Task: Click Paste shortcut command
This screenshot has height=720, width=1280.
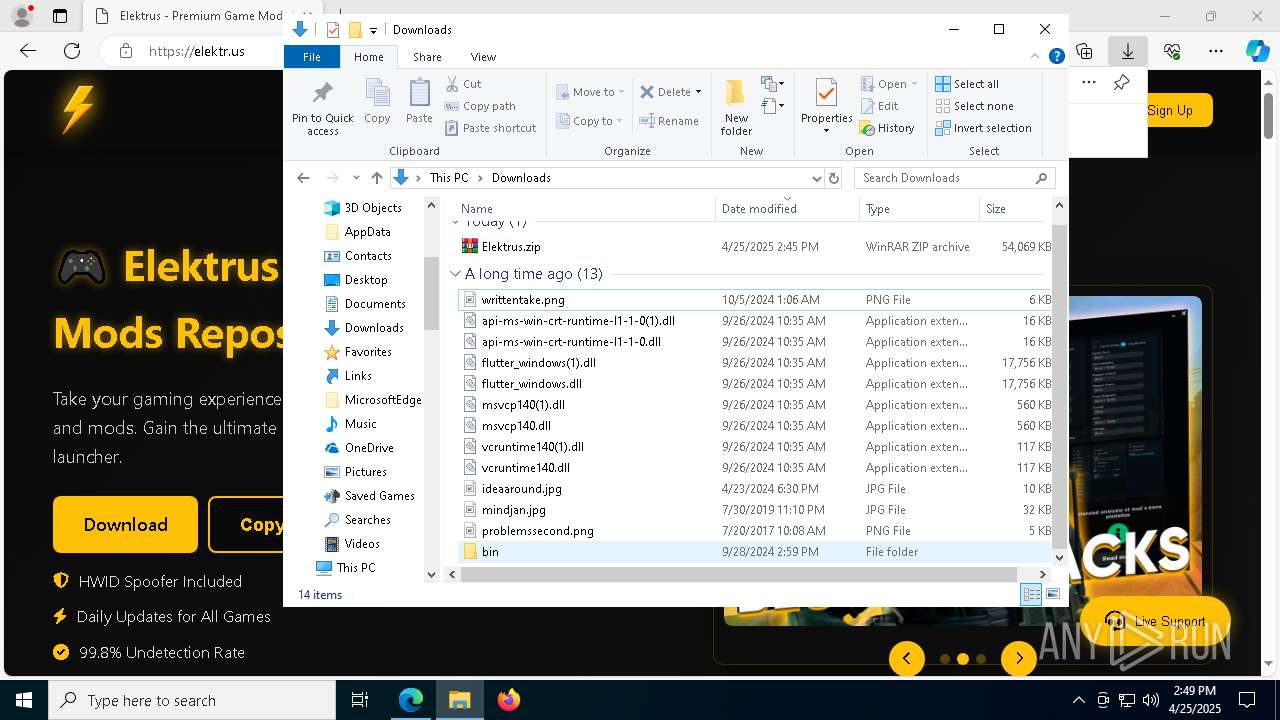Action: point(491,128)
